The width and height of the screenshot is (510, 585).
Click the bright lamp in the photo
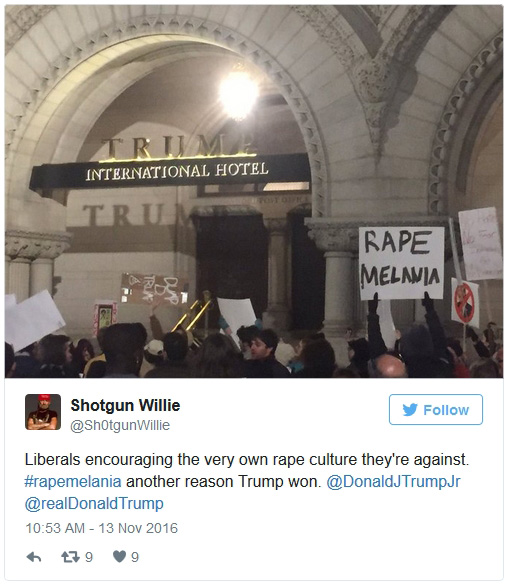[239, 93]
